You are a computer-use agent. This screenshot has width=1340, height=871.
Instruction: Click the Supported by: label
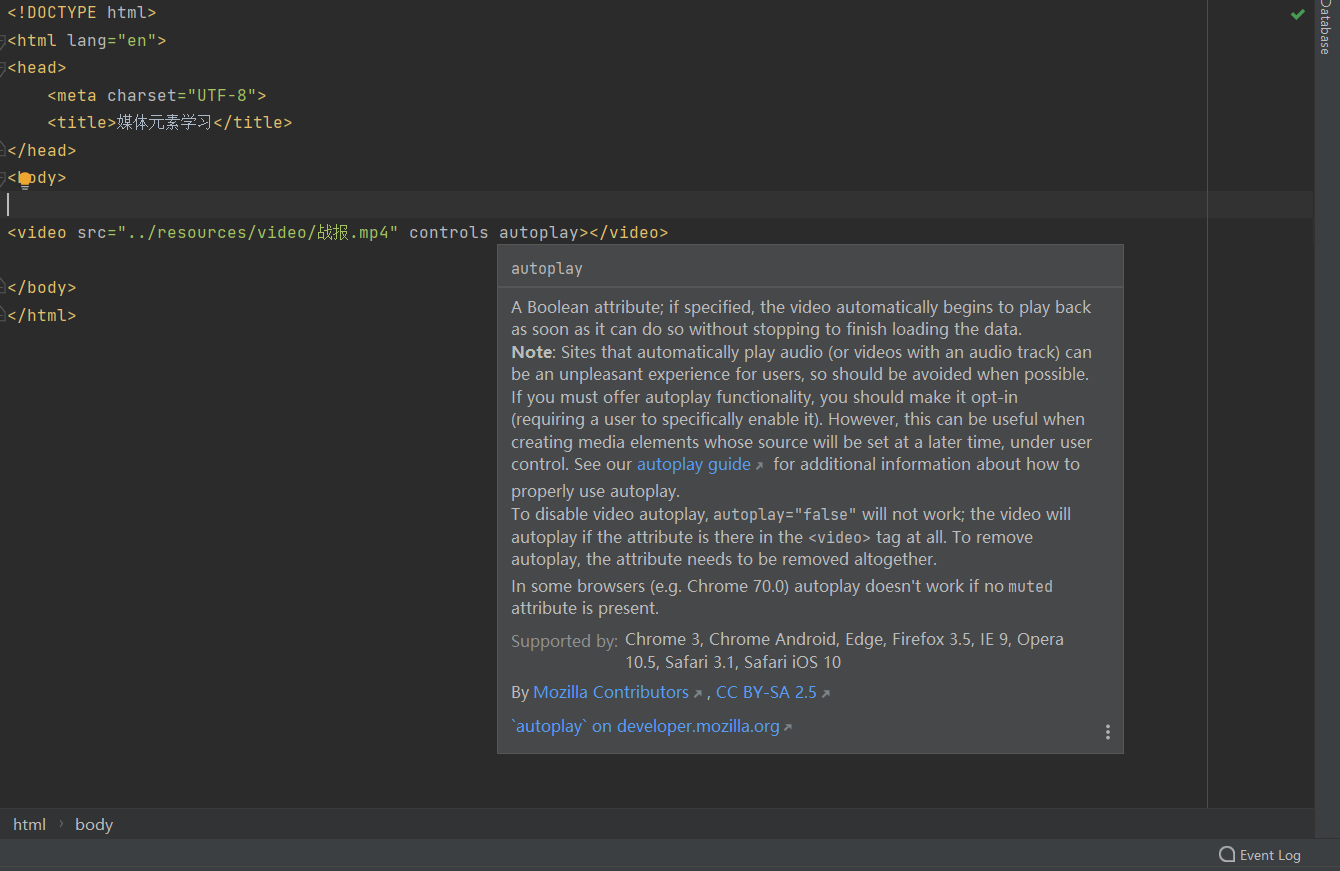pyautogui.click(x=565, y=641)
